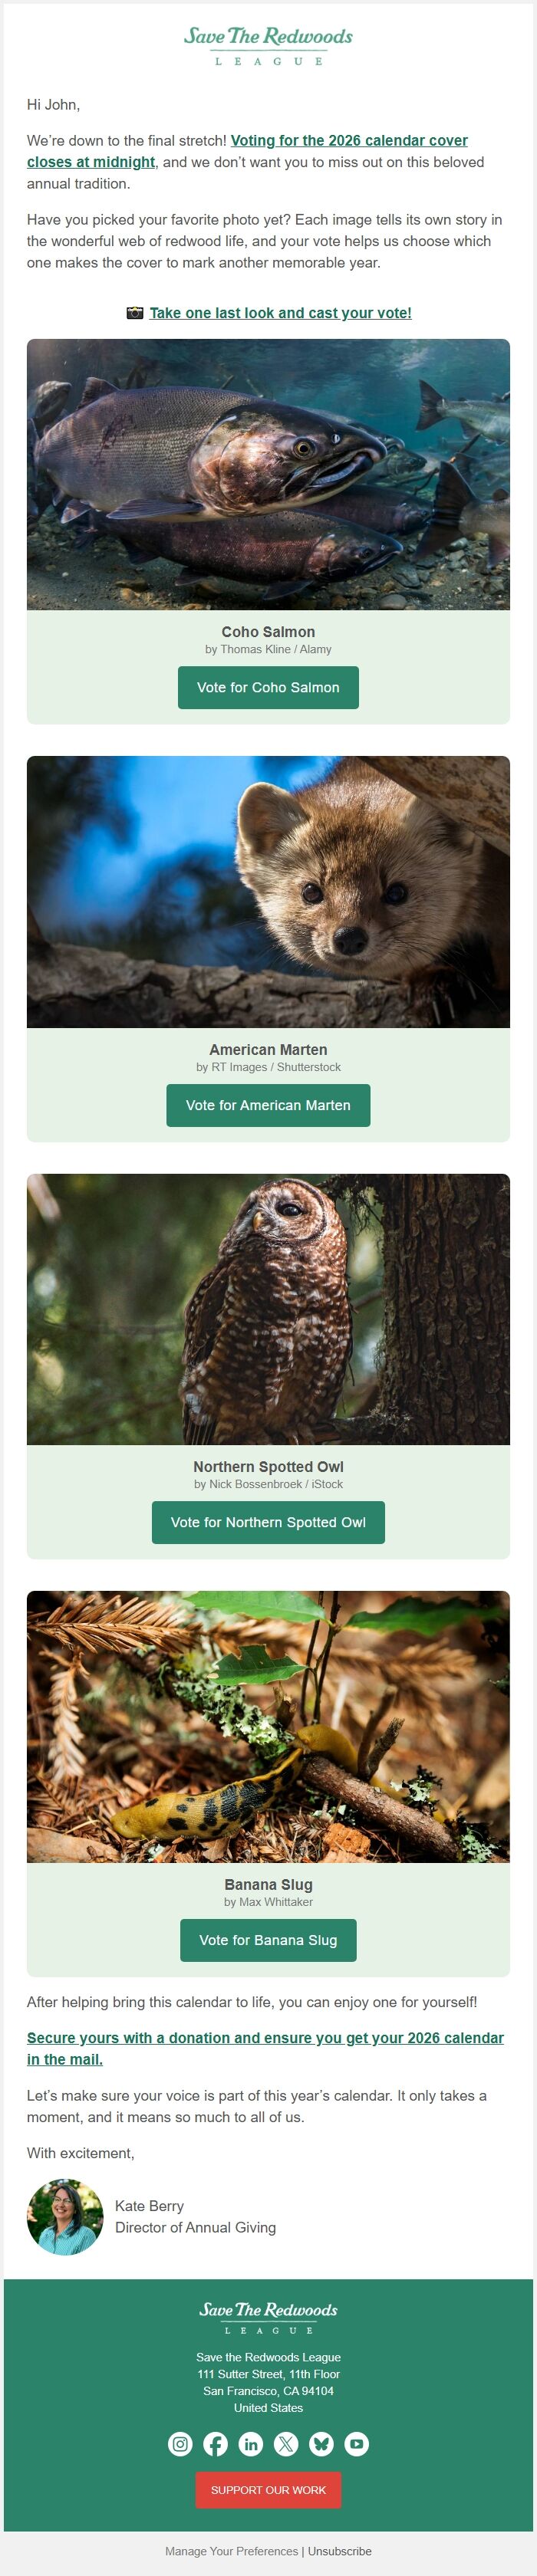Open the Manage Your Preferences link

coord(232,2551)
